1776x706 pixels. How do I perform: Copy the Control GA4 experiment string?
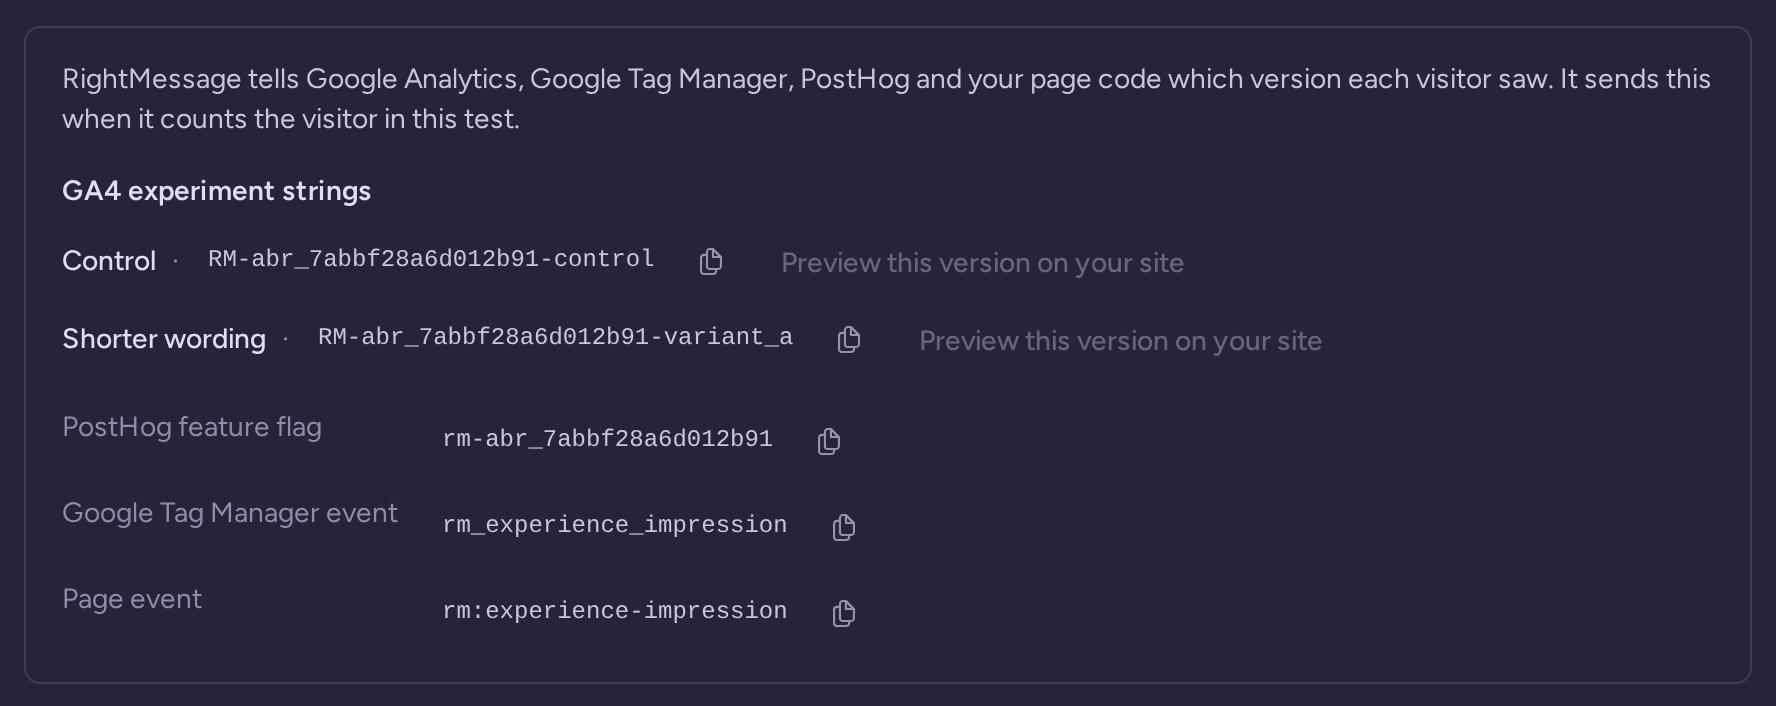pos(711,262)
